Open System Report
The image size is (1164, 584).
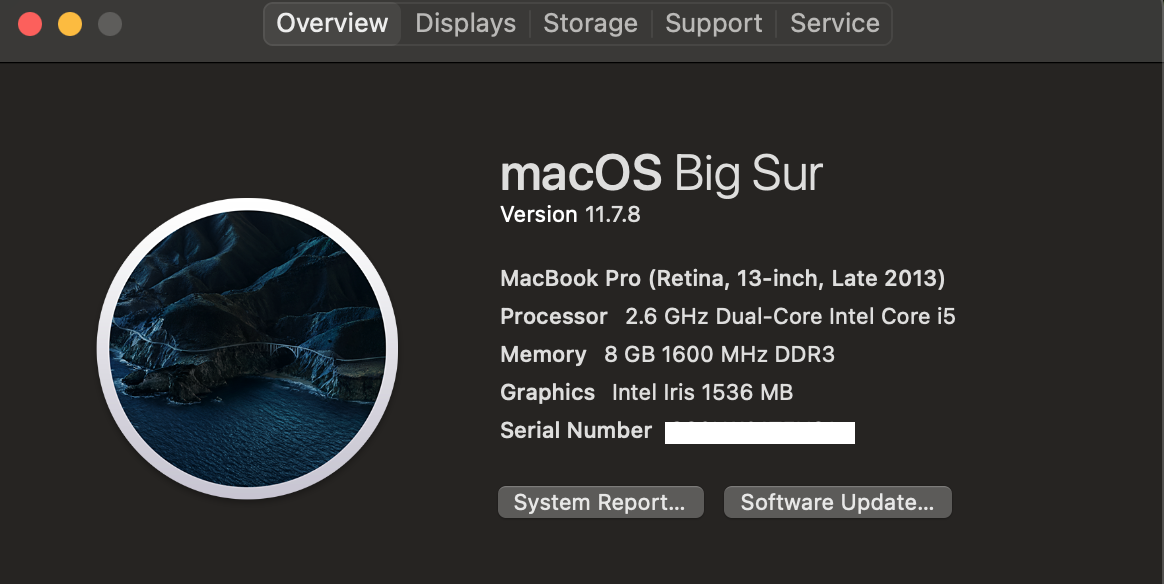(x=600, y=502)
